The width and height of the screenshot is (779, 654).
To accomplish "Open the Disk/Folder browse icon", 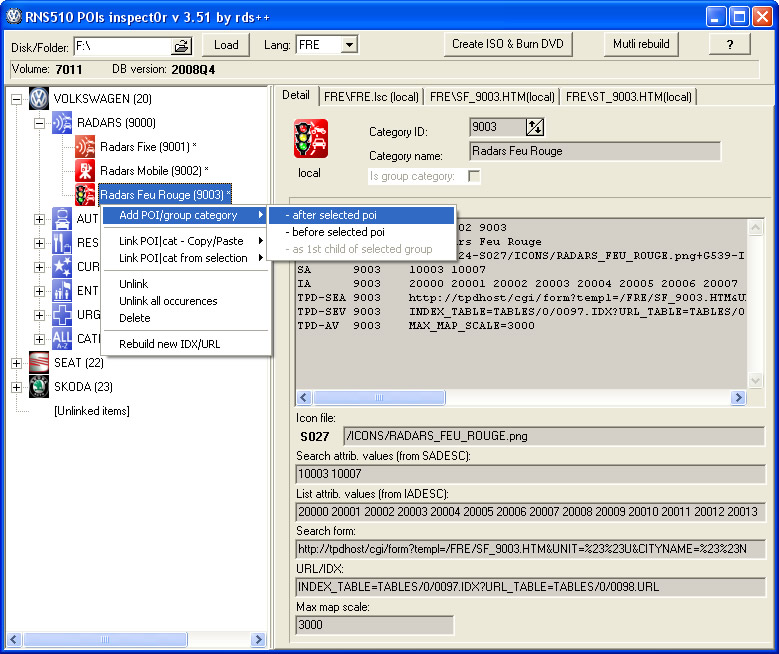I will point(181,46).
